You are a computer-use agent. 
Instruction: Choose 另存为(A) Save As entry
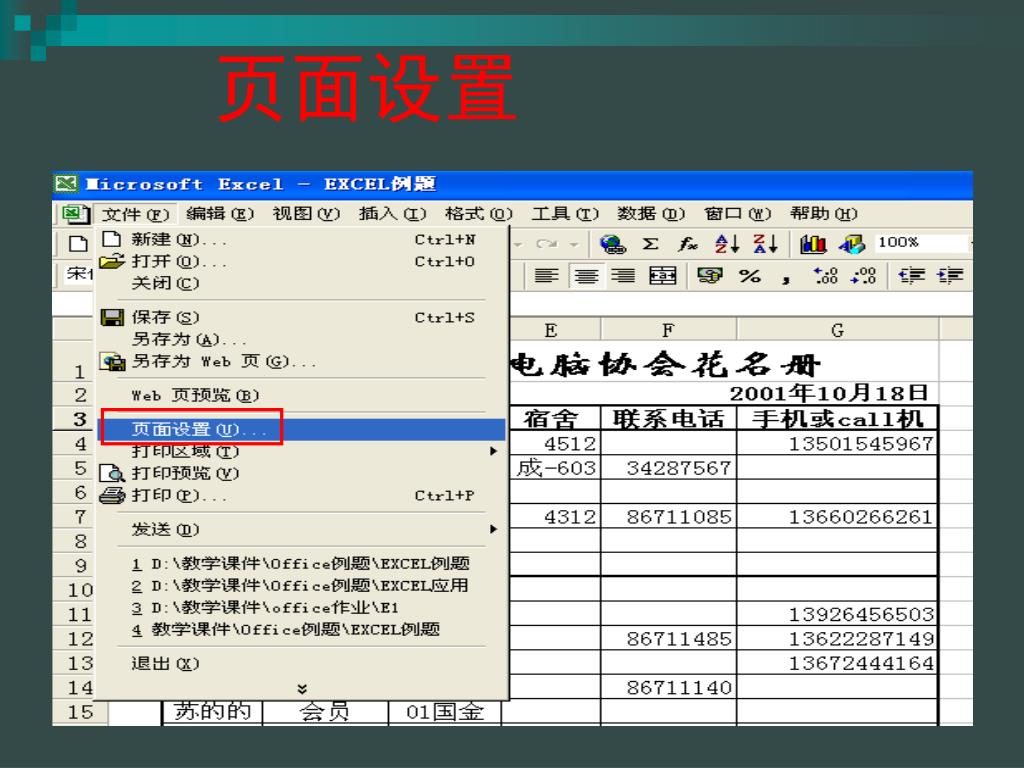[301, 340]
